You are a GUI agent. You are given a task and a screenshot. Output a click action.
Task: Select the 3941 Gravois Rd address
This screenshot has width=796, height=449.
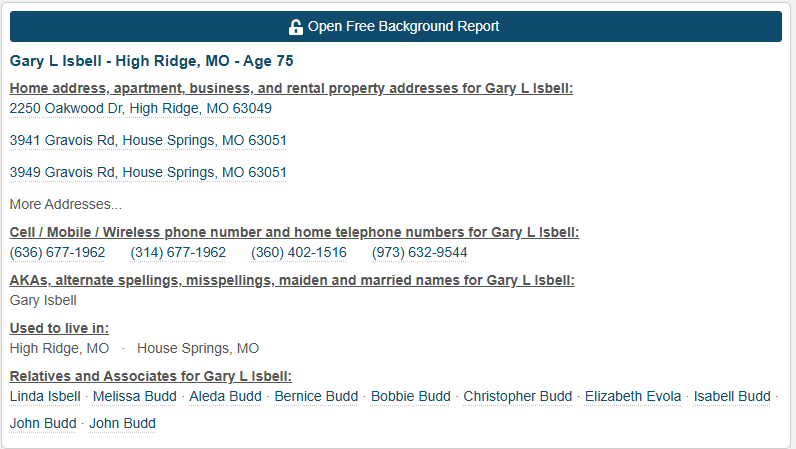tap(148, 140)
